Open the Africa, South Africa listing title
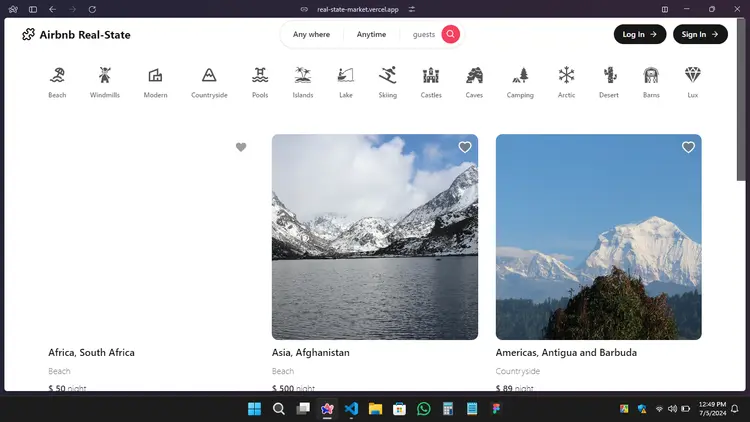The width and height of the screenshot is (750, 422). [91, 353]
